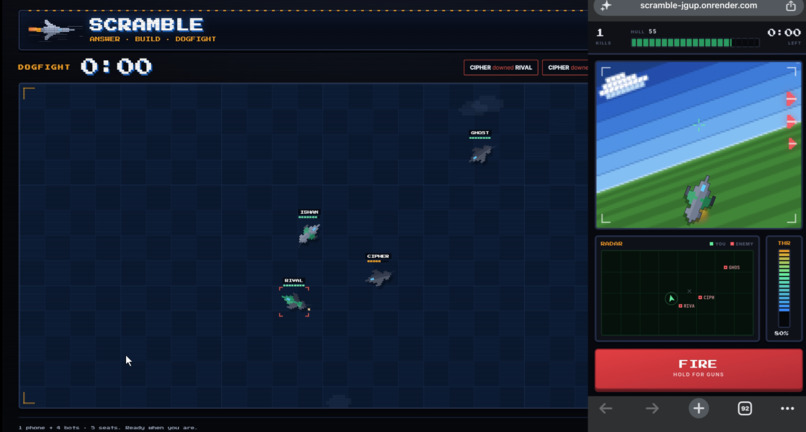
Task: Click the bottom red enemy direction arrow
Action: pos(792,143)
